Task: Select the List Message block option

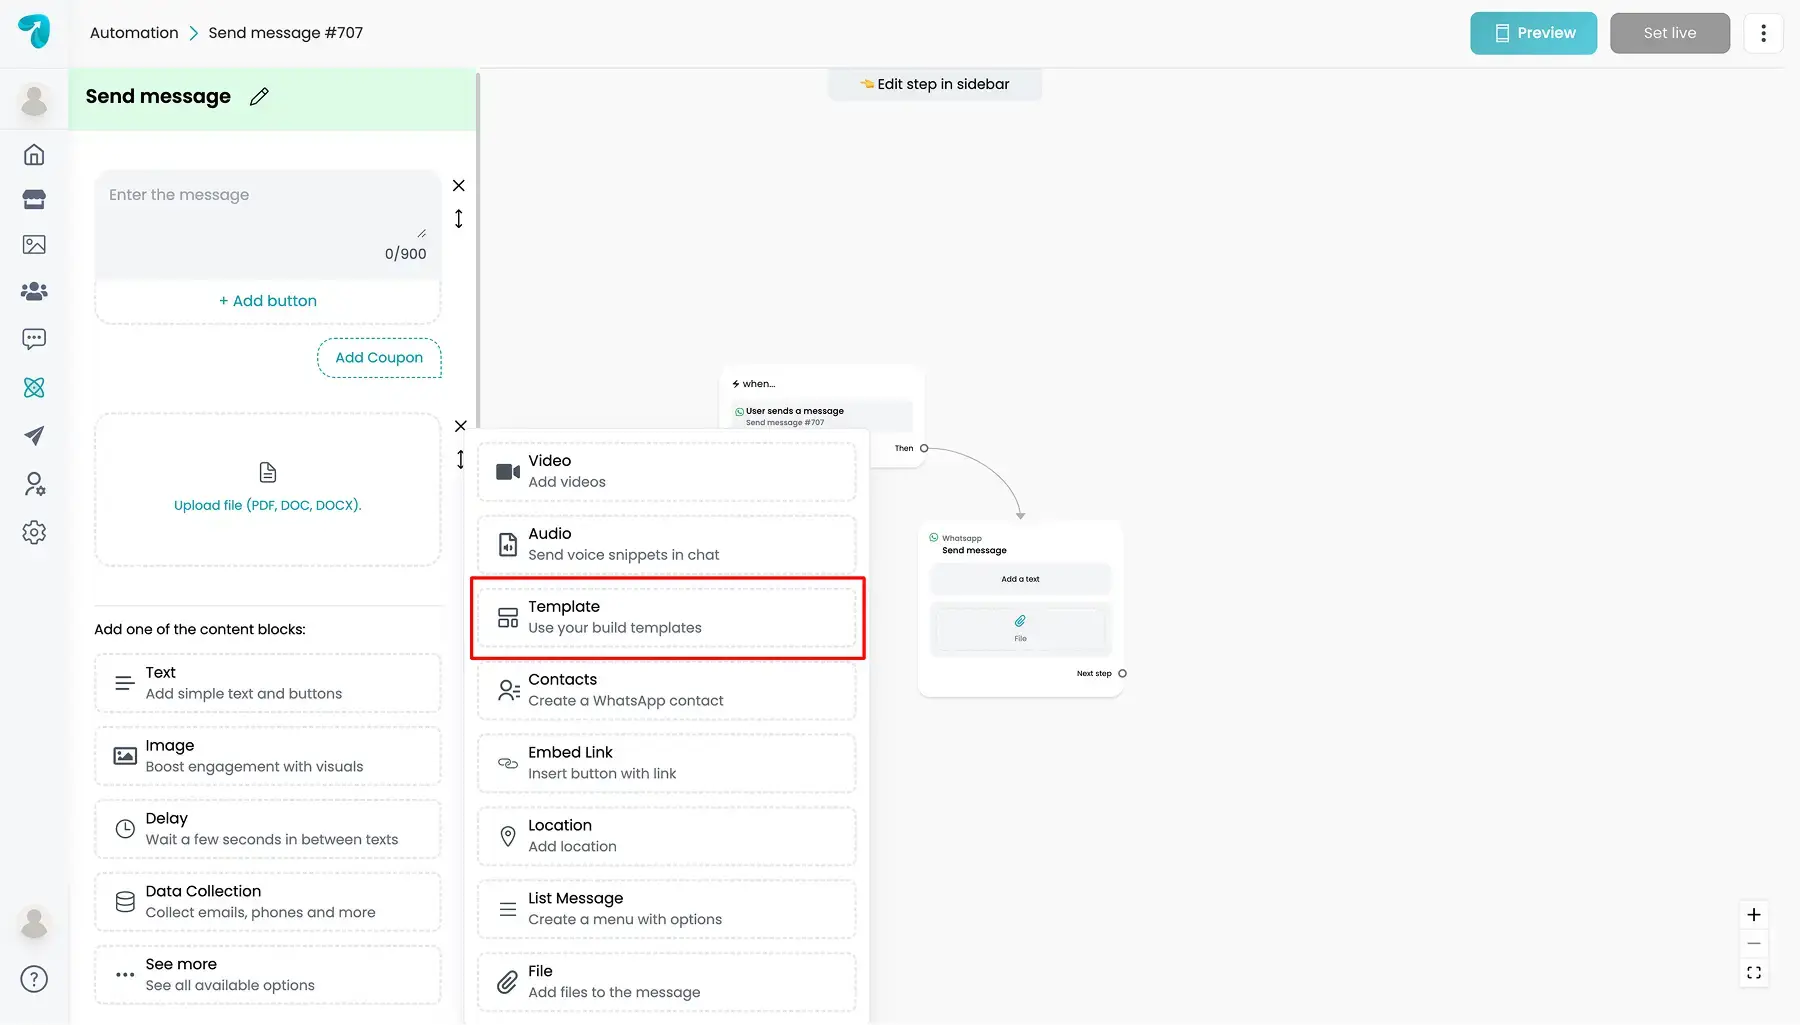Action: pos(667,909)
